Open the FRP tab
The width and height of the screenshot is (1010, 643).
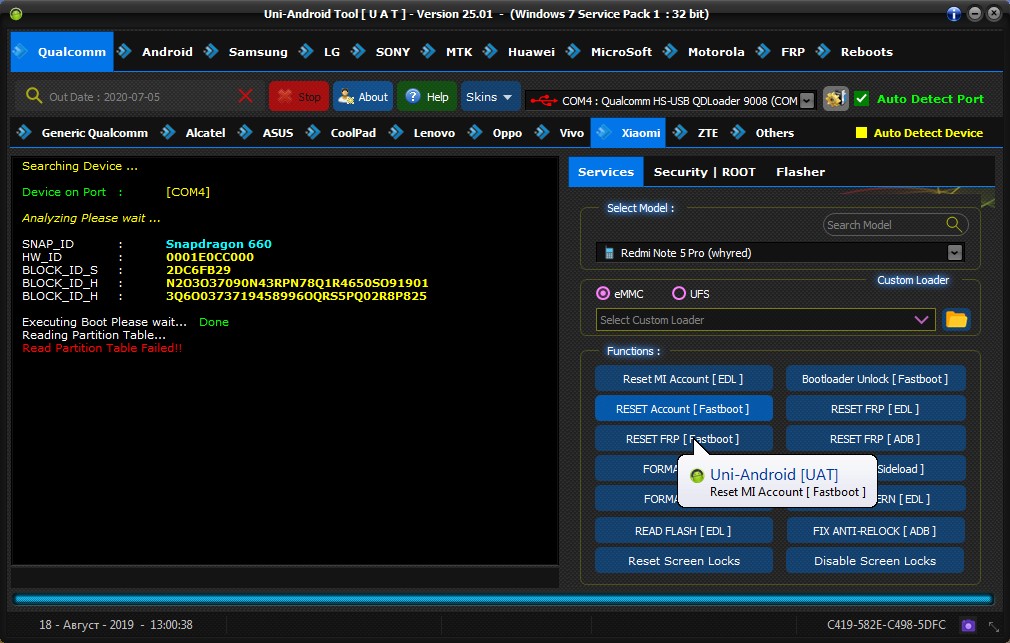(x=792, y=52)
